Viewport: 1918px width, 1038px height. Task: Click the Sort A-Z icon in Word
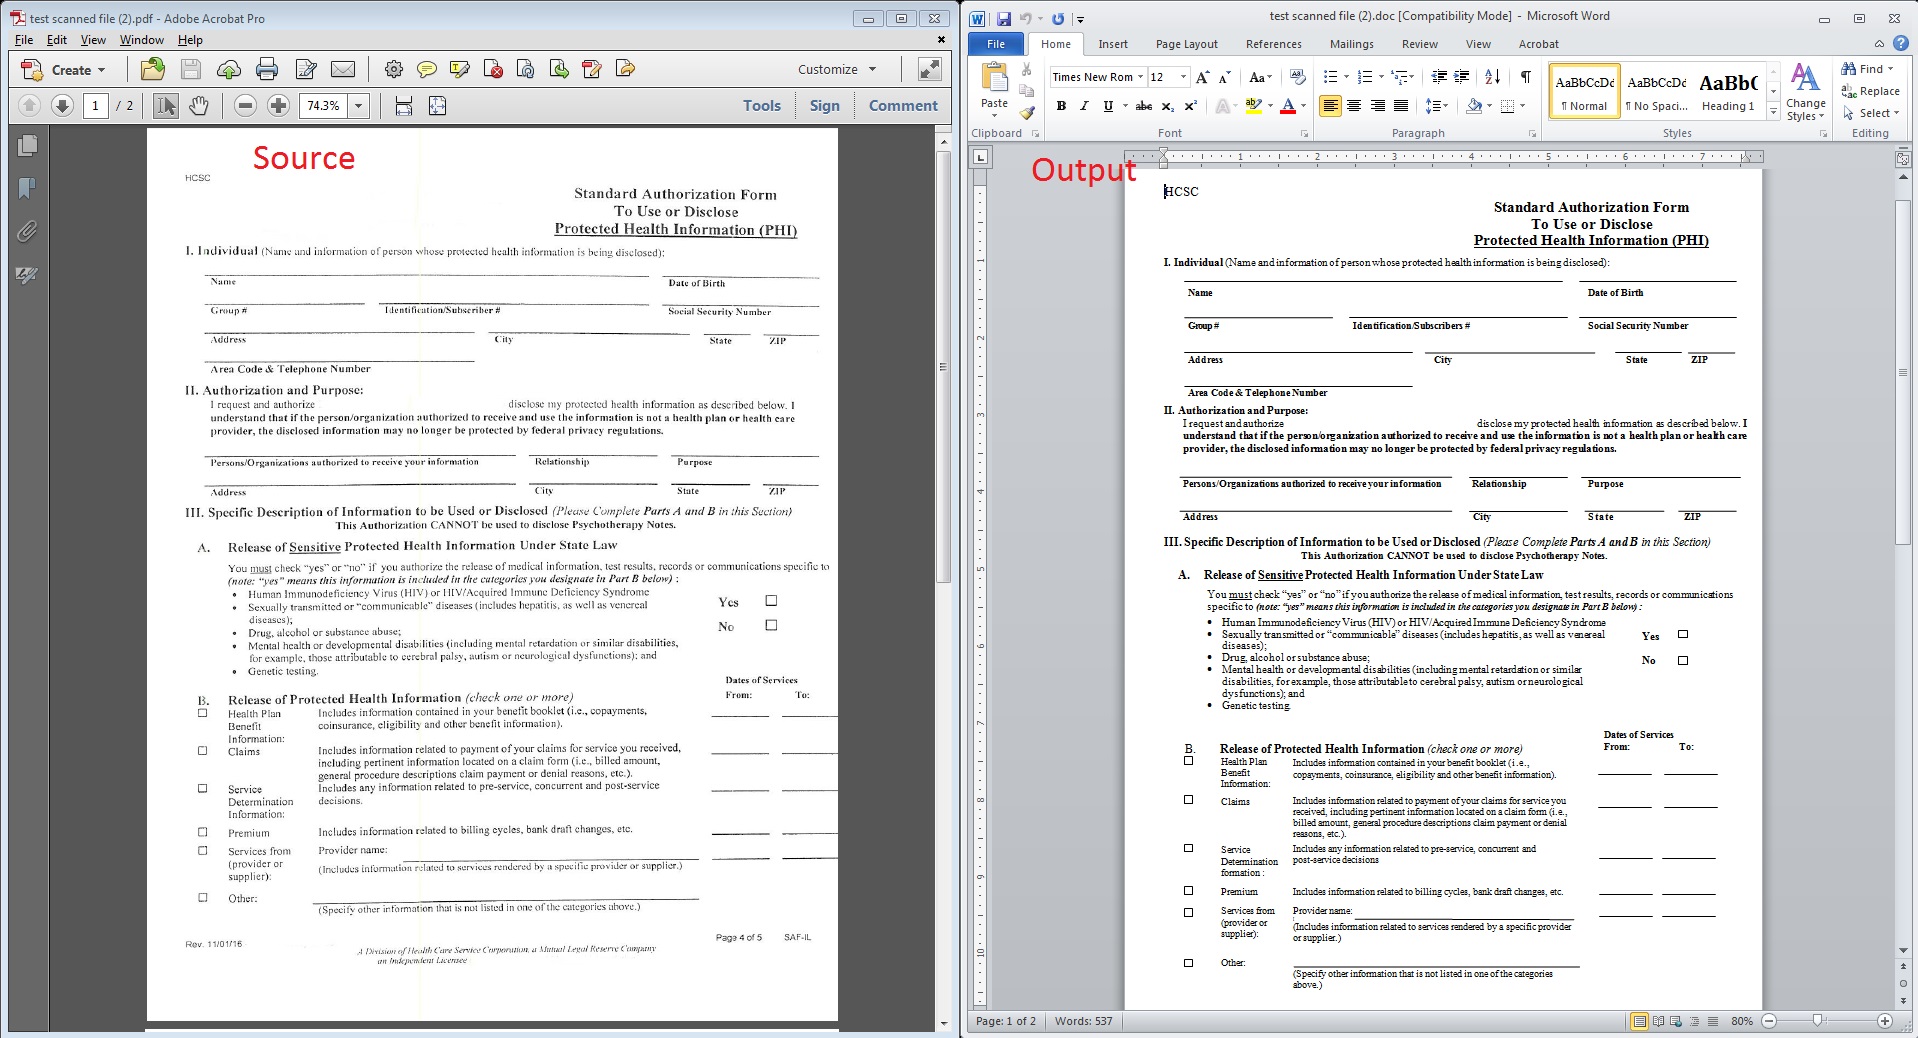click(1492, 77)
